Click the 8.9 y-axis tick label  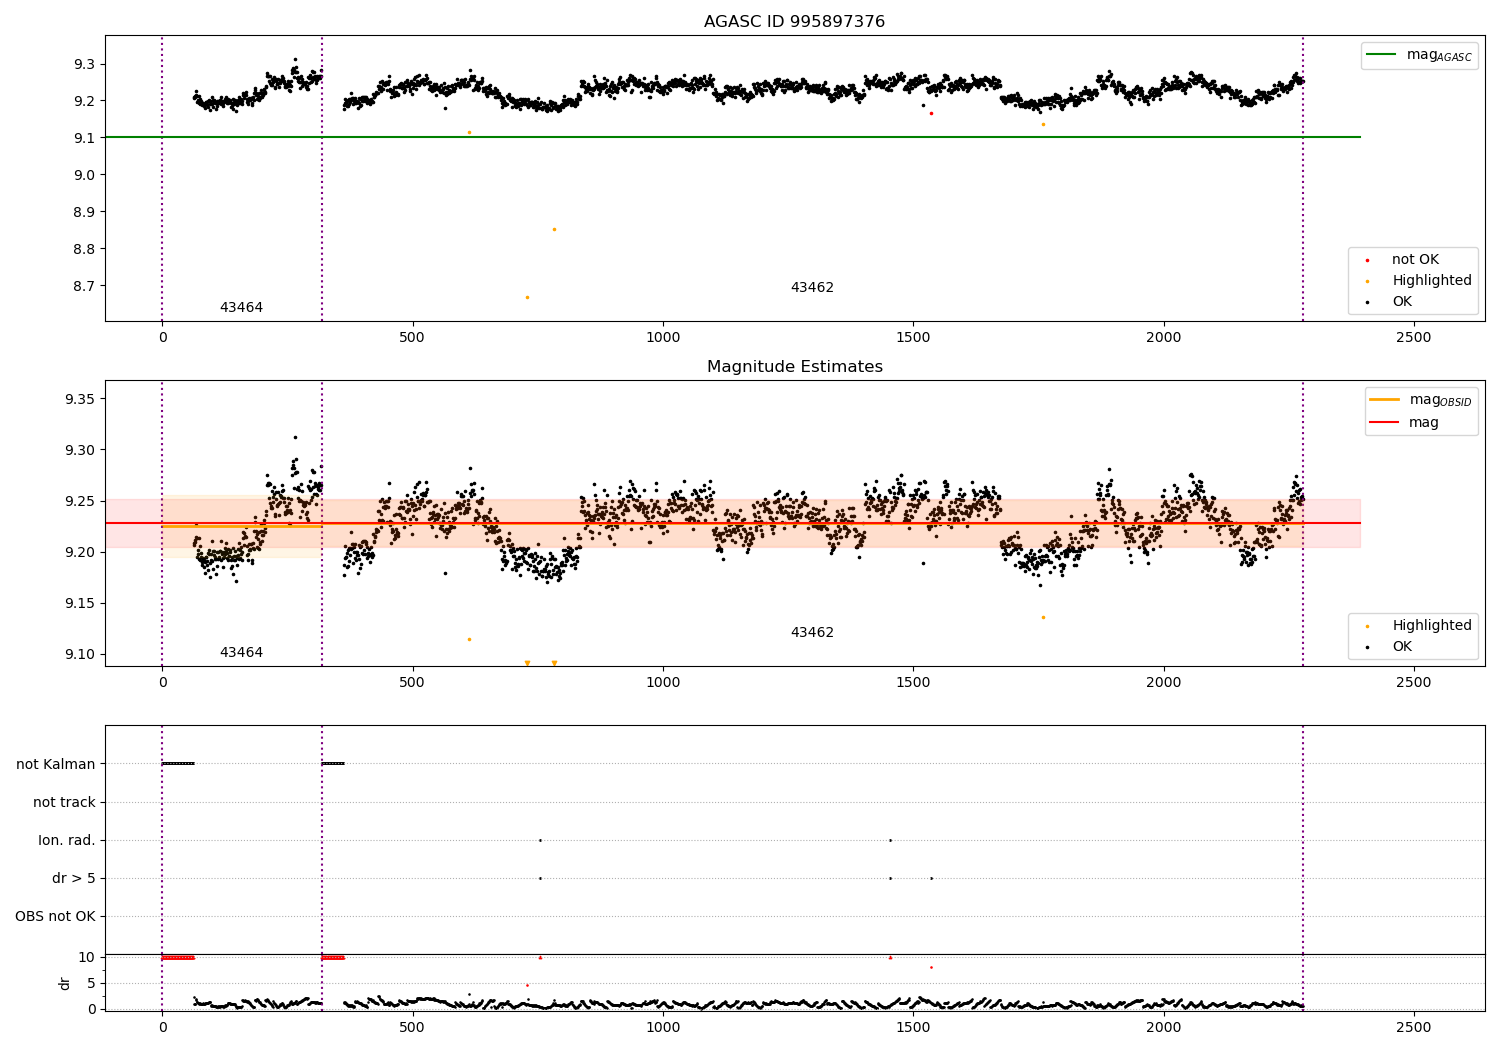84,212
